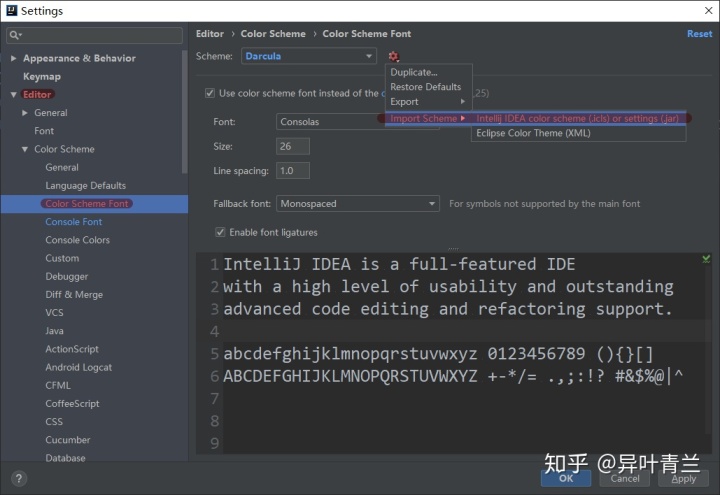The image size is (720, 495).
Task: Select Console Font tree item
Action: pos(73,222)
